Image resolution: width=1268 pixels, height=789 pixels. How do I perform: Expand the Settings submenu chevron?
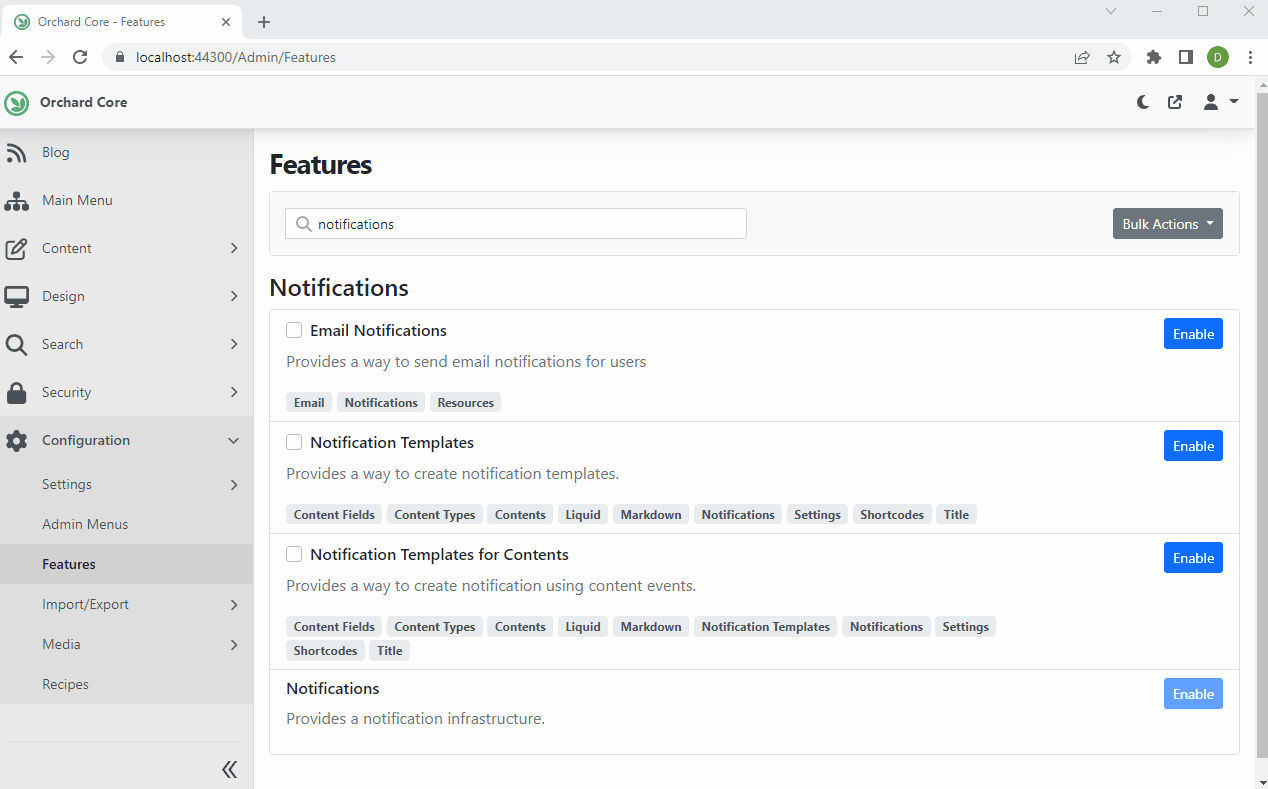pyautogui.click(x=234, y=484)
